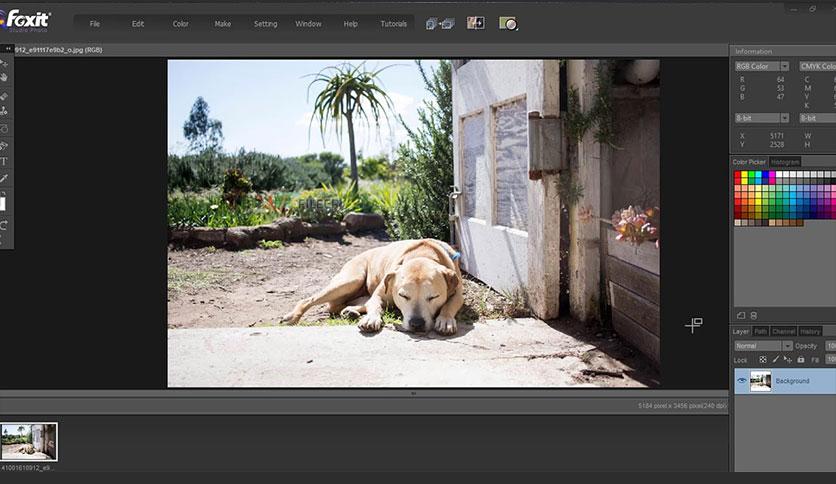Click the second stacked-windows icon in the top toolbar
The width and height of the screenshot is (836, 484).
448,23
